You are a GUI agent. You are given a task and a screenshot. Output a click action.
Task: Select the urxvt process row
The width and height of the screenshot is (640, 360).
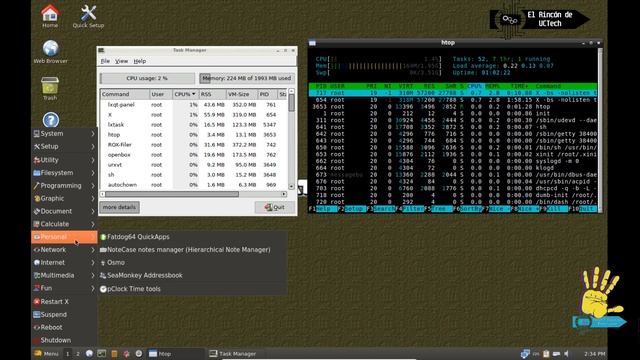pyautogui.click(x=194, y=164)
